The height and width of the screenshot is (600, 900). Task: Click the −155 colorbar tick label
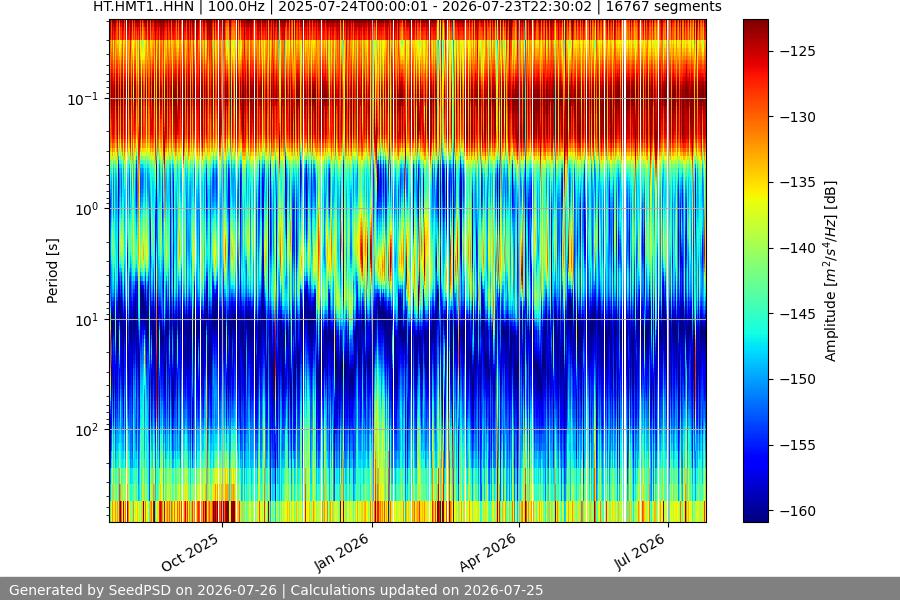[798, 445]
